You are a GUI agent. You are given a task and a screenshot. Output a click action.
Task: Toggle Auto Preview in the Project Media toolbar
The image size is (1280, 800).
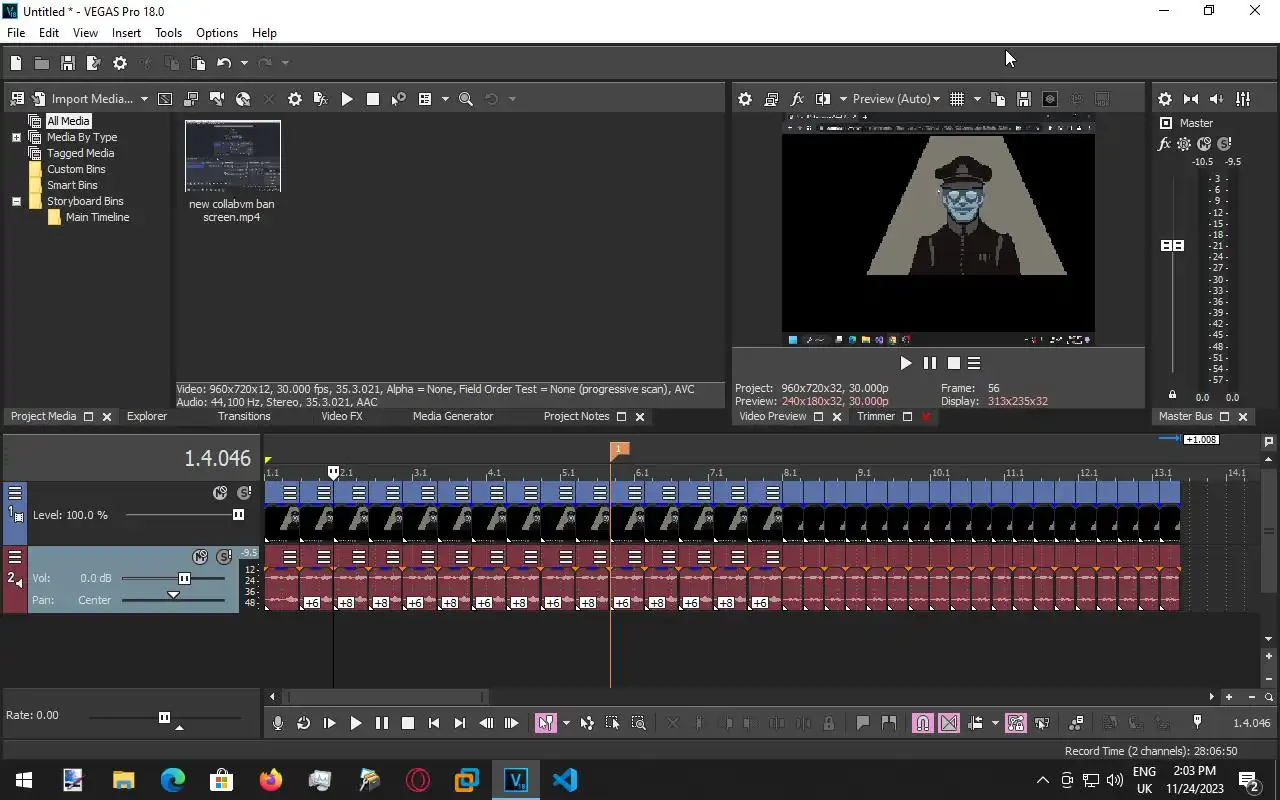(x=399, y=99)
